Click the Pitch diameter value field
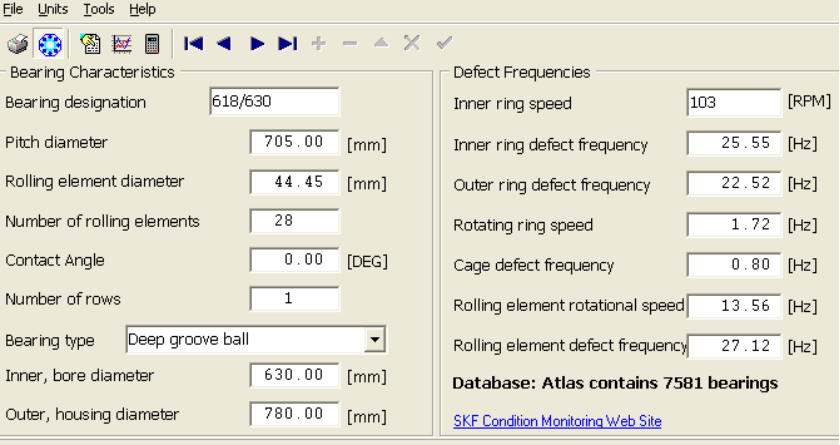840x445 pixels. [294, 142]
